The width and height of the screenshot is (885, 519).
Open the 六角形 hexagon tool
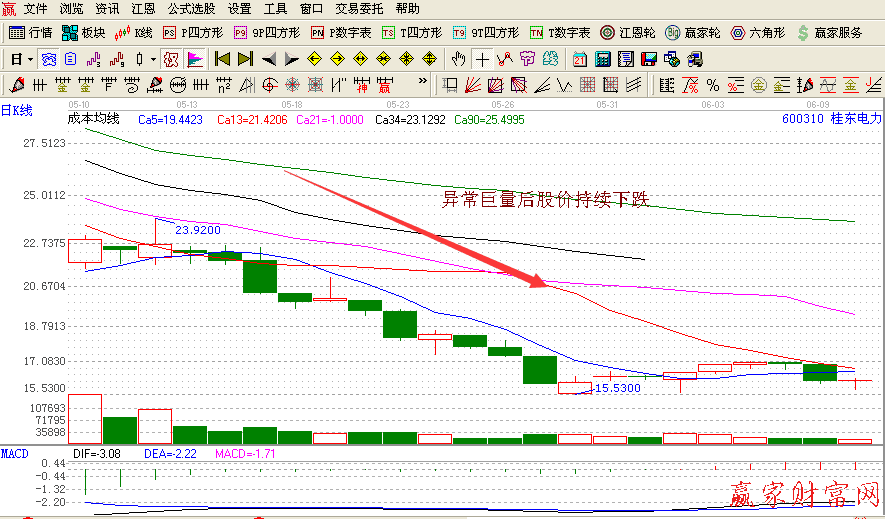(x=762, y=33)
